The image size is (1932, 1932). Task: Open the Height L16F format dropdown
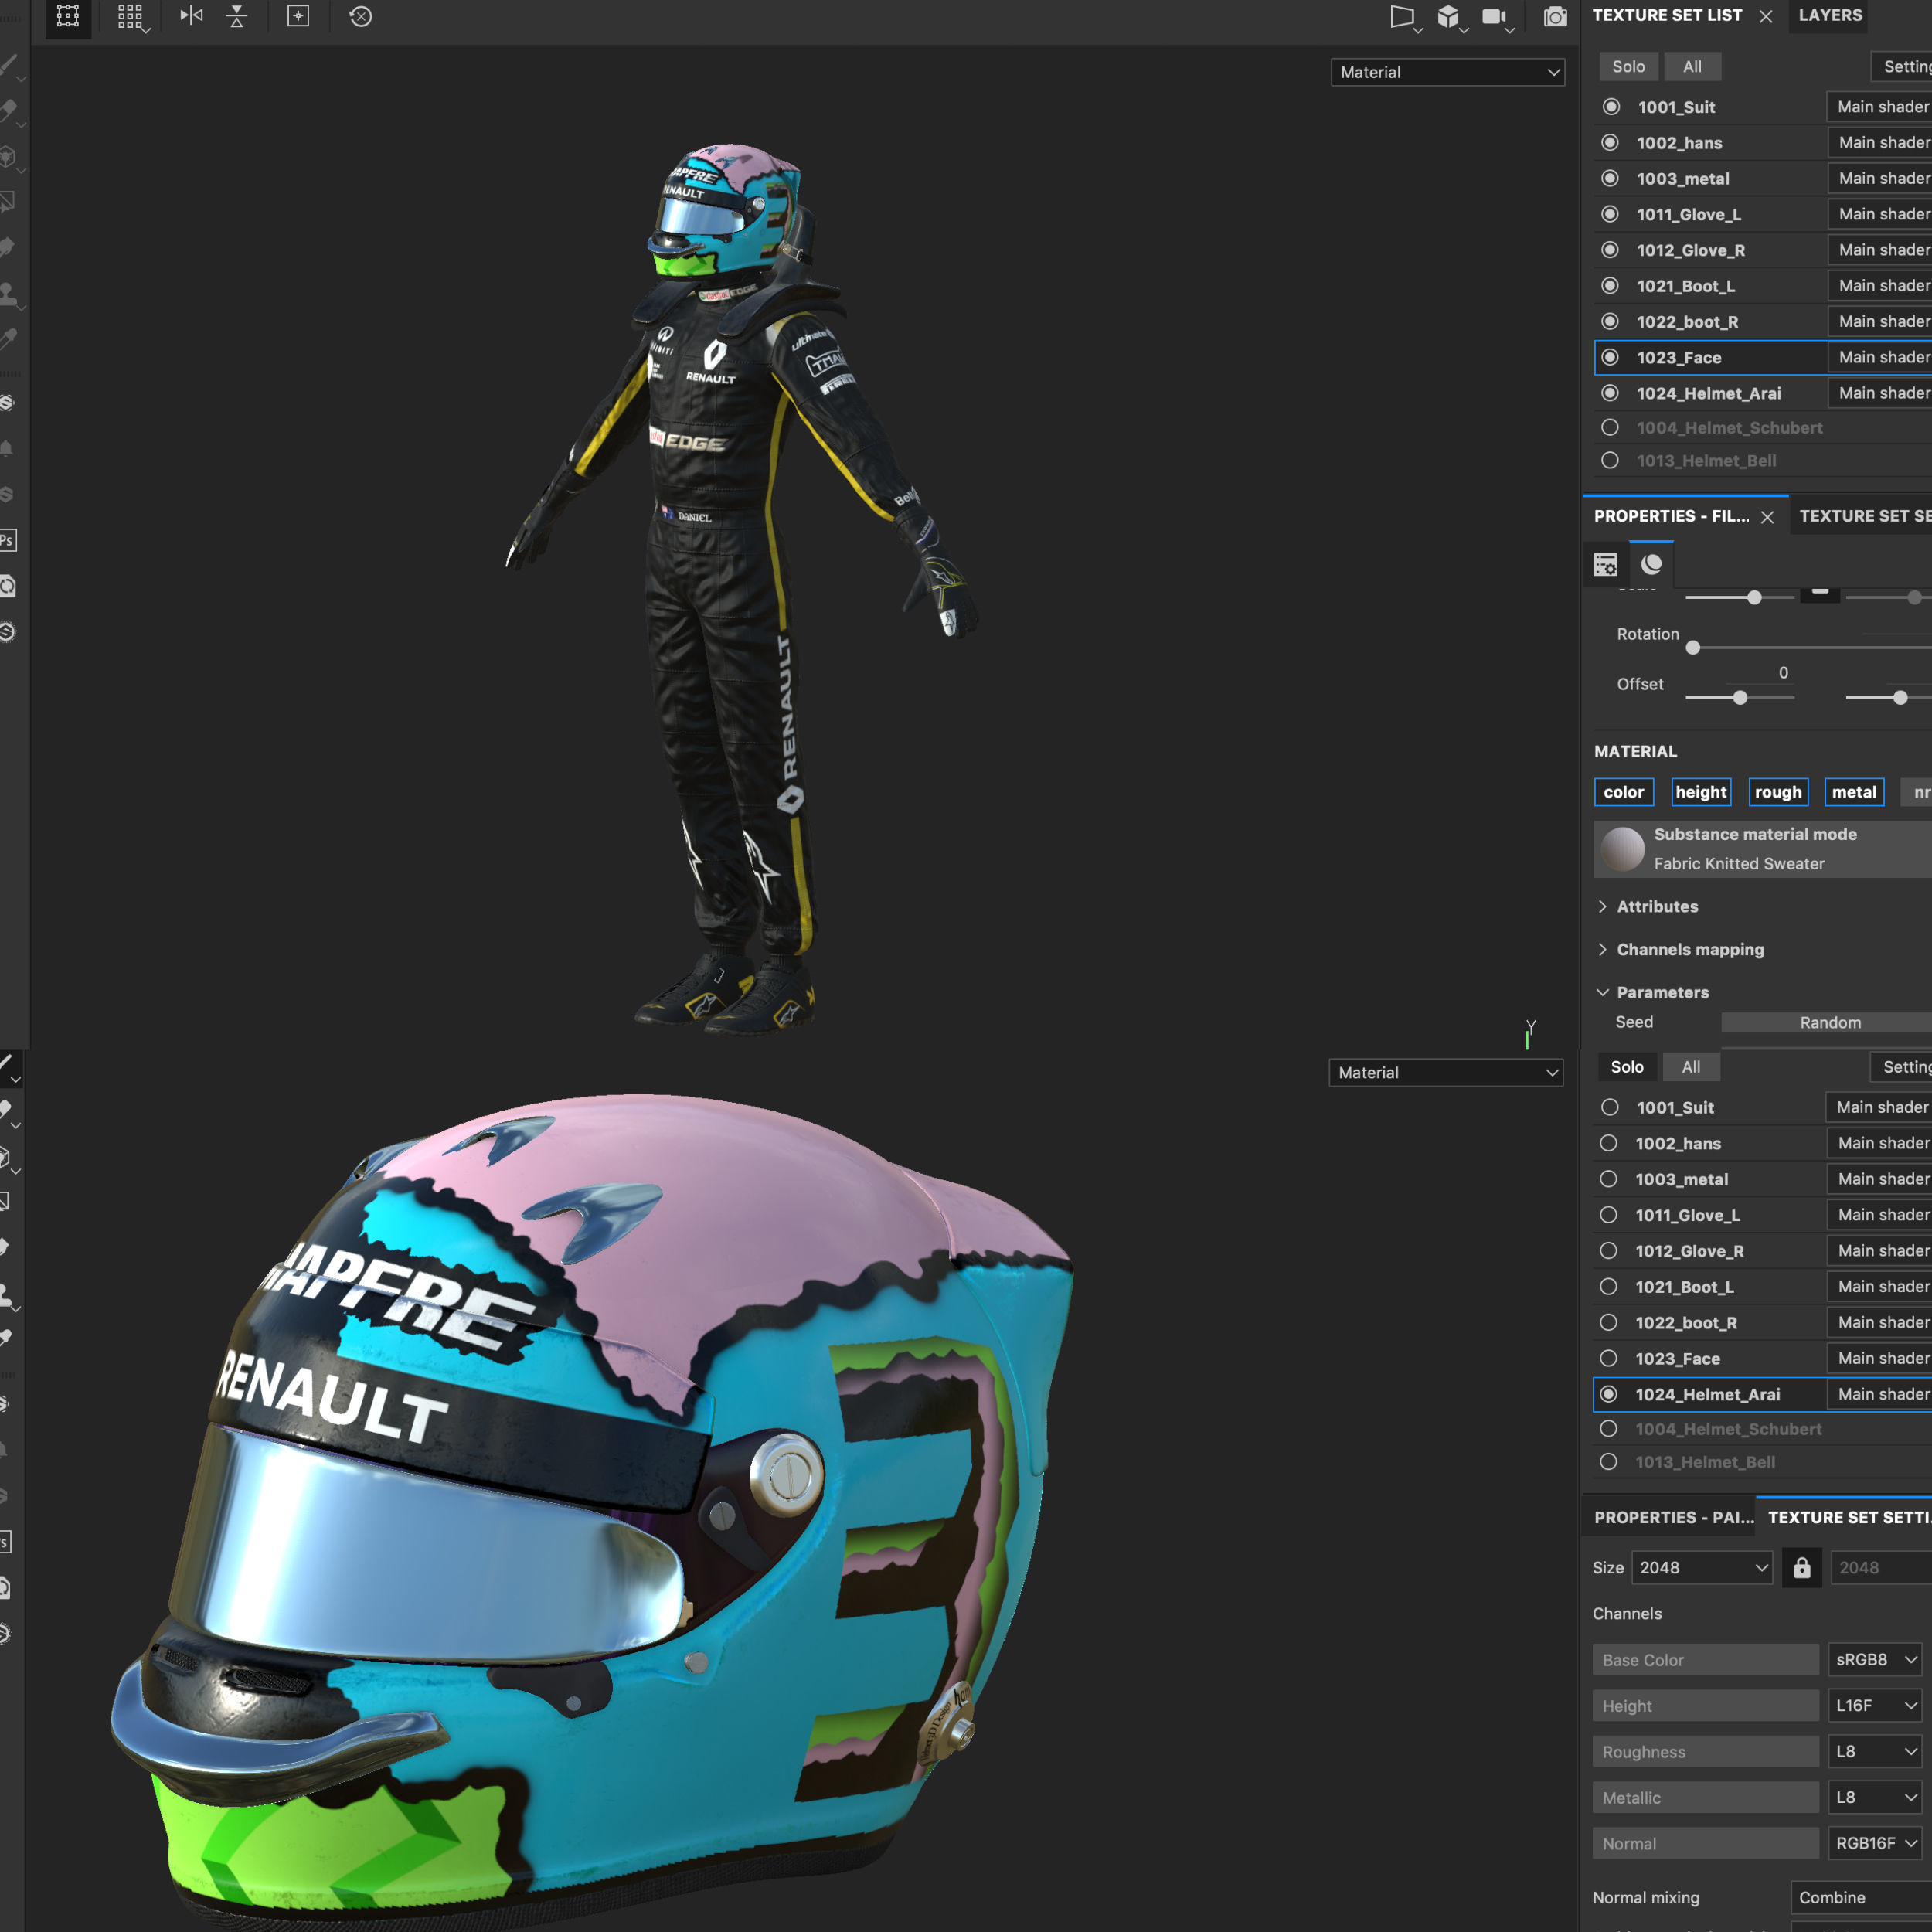[x=1874, y=1705]
